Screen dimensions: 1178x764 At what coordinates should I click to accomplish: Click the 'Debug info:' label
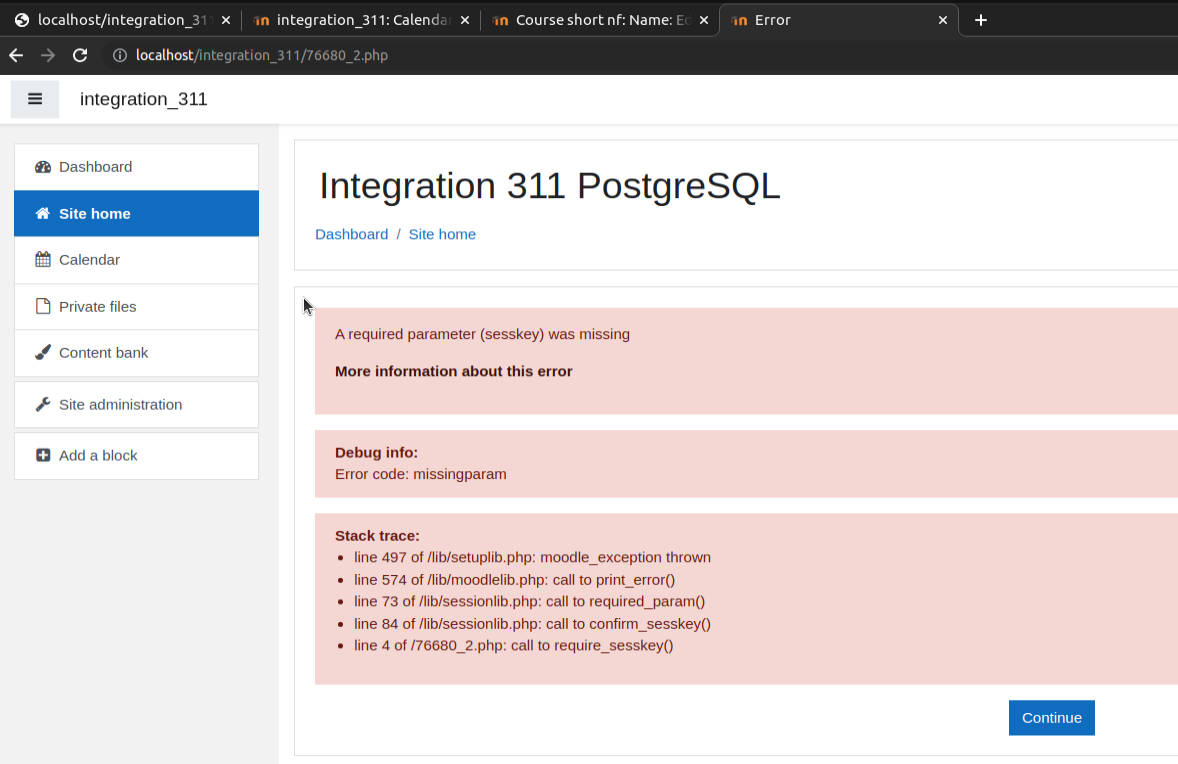(376, 452)
